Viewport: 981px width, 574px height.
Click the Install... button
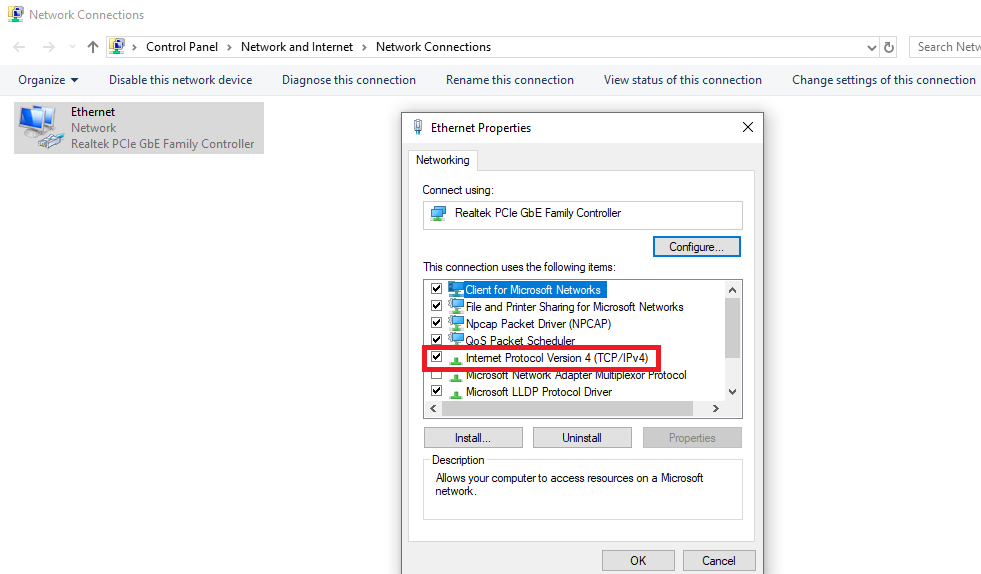(x=473, y=438)
